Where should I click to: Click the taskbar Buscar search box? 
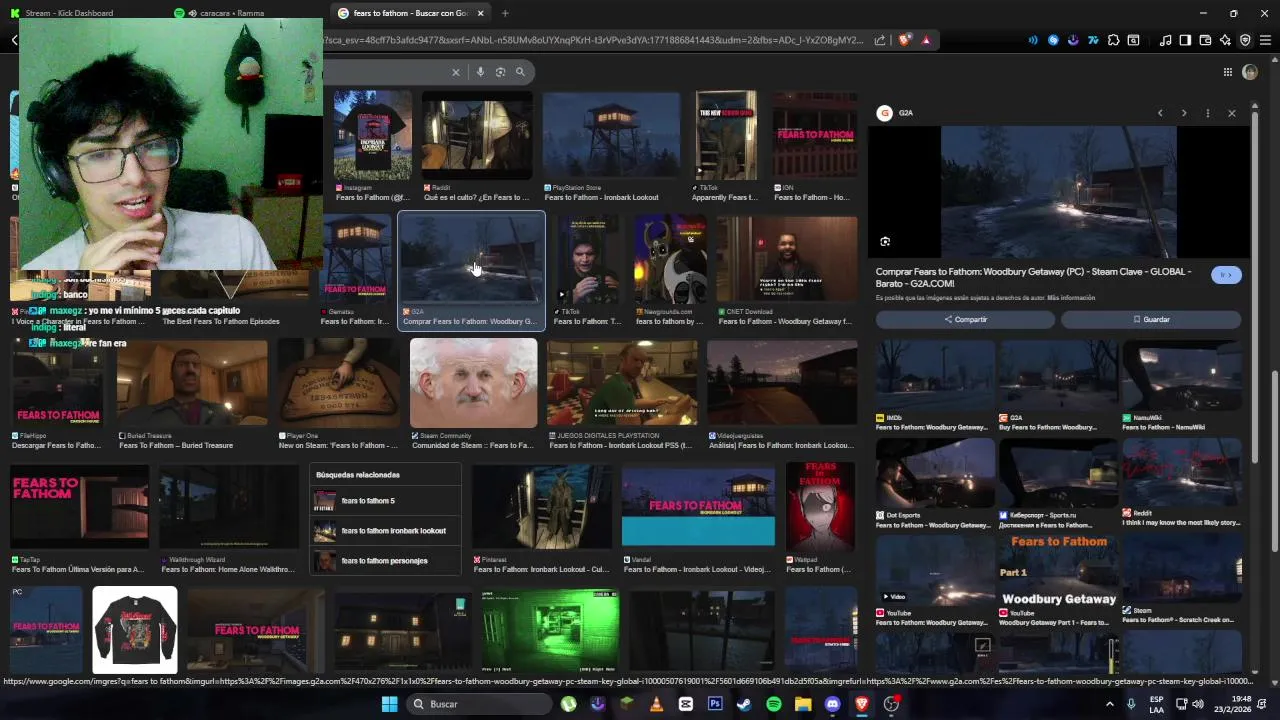point(478,704)
